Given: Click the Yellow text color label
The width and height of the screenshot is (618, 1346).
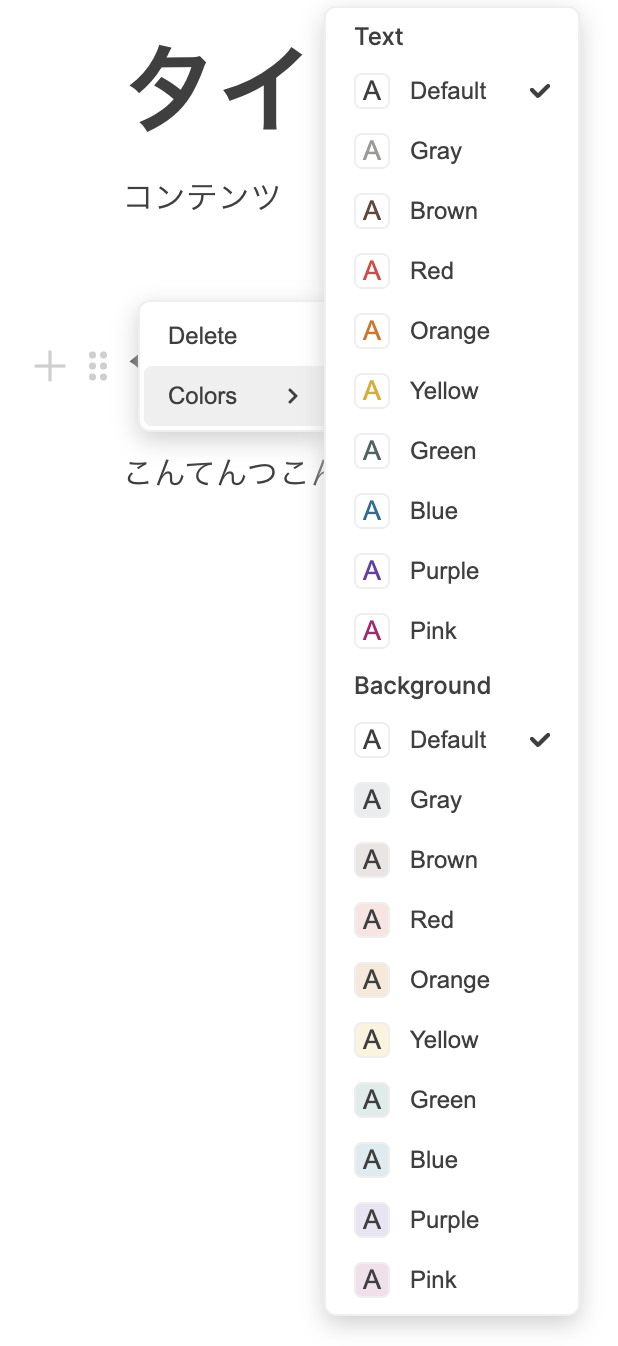Looking at the screenshot, I should 444,391.
